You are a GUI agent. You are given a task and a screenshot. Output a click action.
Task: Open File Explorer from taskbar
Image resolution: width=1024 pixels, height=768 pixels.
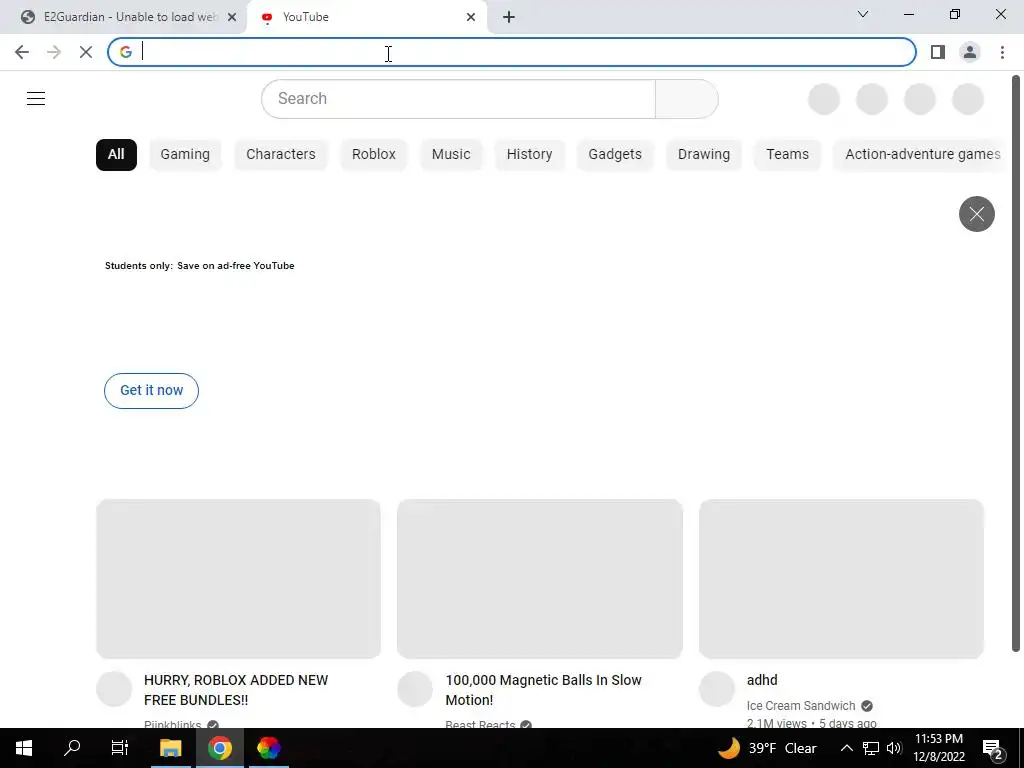click(x=171, y=748)
